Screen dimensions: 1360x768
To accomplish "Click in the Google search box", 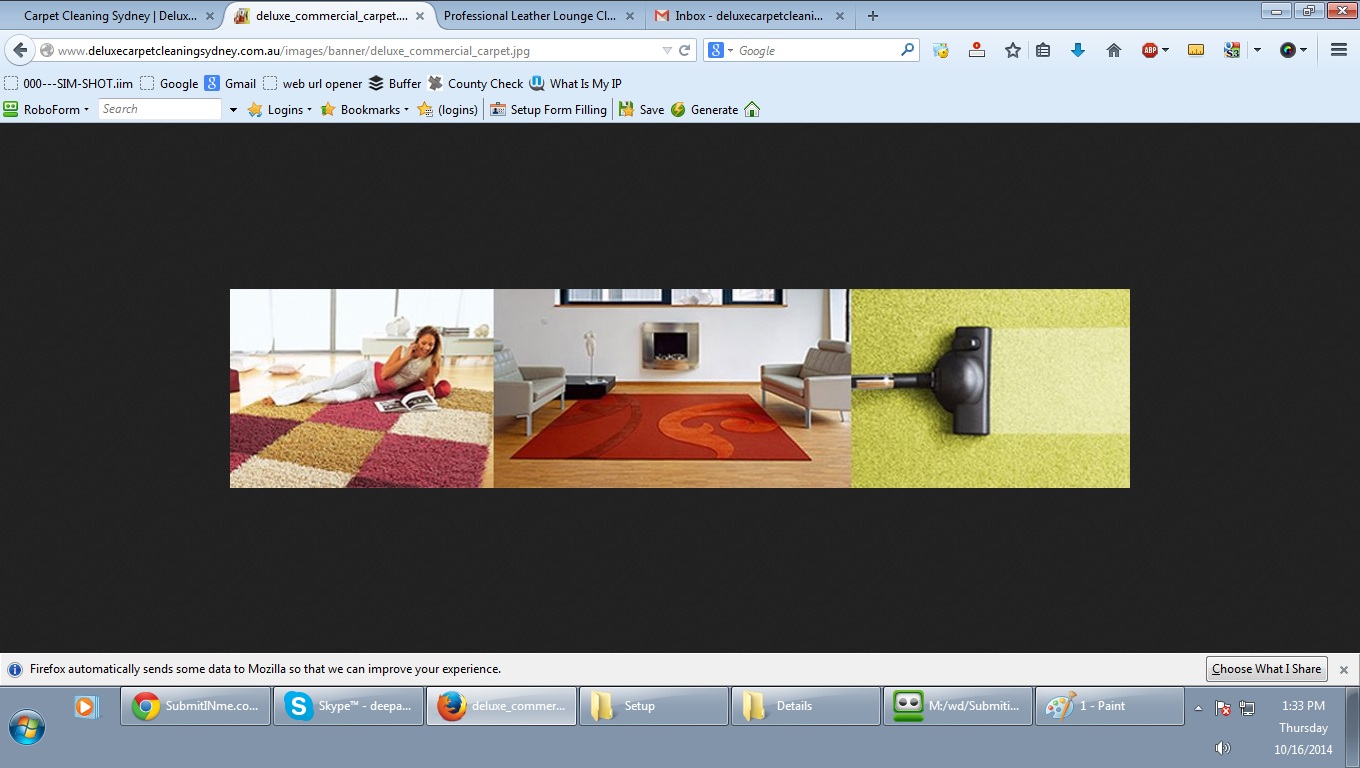I will [815, 50].
